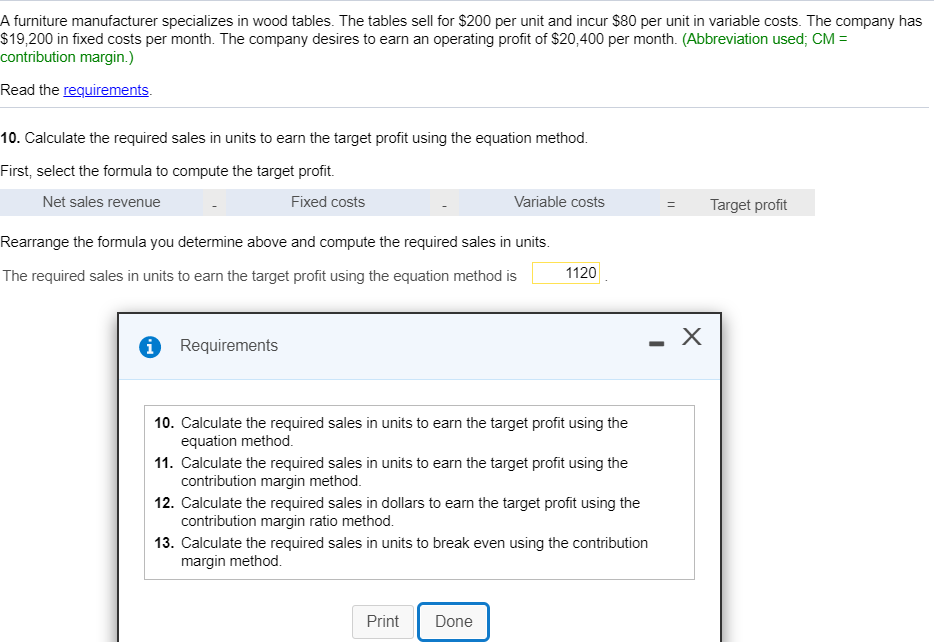
Task: Click the equals sign in the formula
Action: coord(671,205)
